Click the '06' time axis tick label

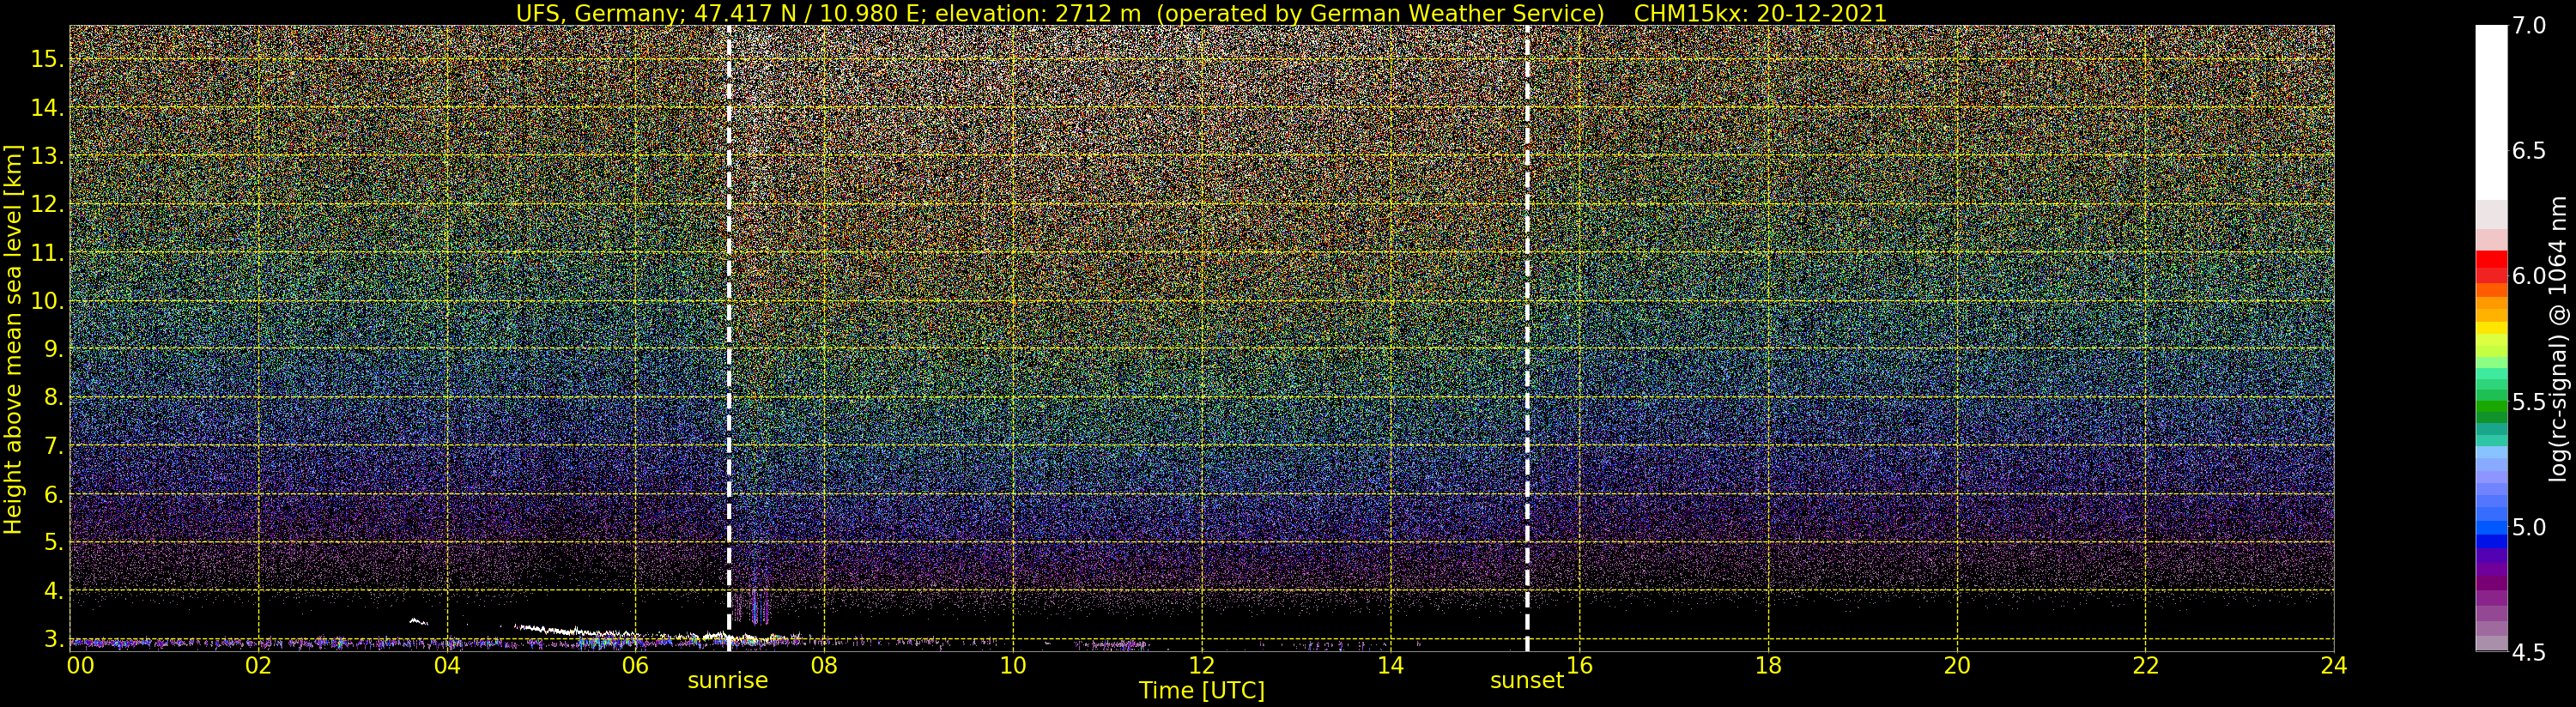click(x=636, y=666)
